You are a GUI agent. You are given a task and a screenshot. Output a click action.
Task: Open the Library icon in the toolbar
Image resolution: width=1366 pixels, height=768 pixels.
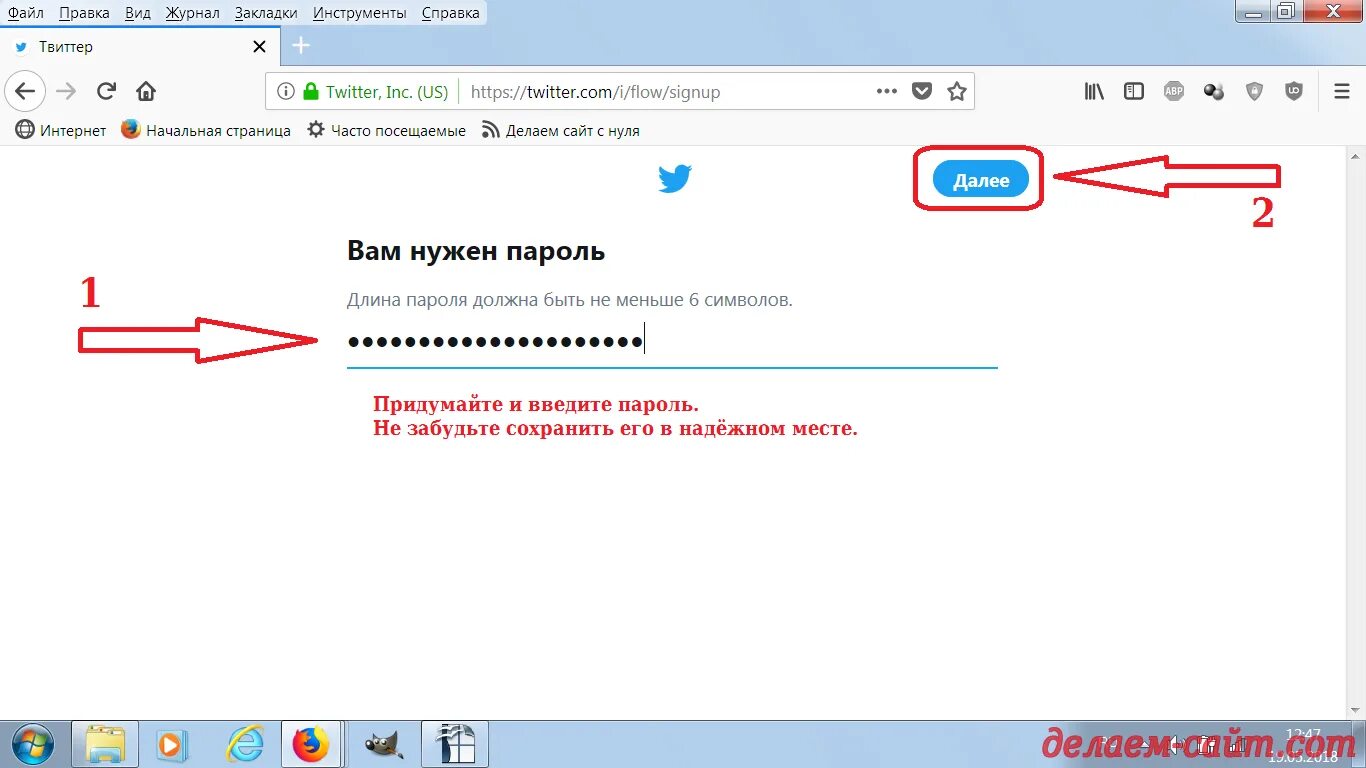point(1094,92)
